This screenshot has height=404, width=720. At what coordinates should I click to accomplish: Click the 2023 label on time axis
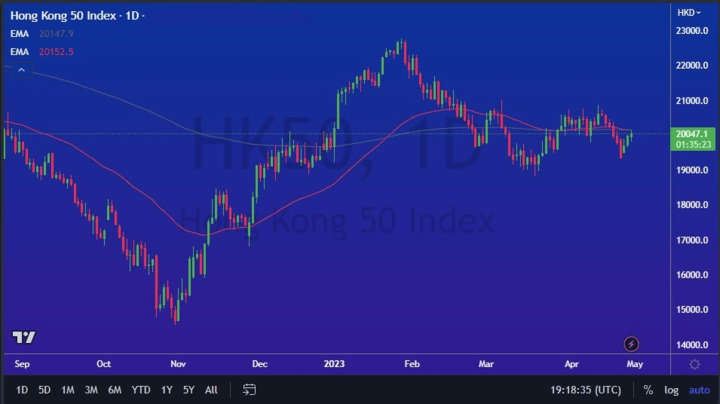334,364
